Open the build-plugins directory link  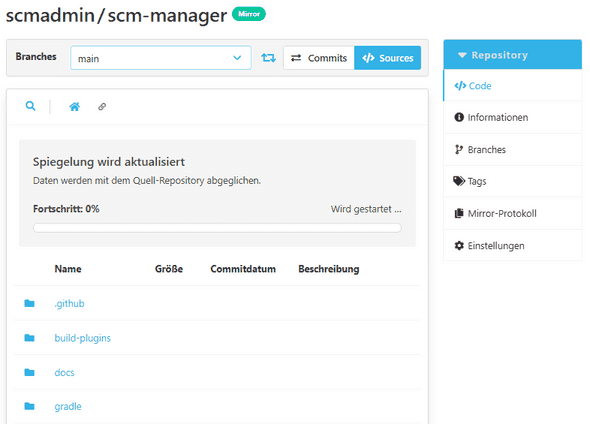coord(82,338)
